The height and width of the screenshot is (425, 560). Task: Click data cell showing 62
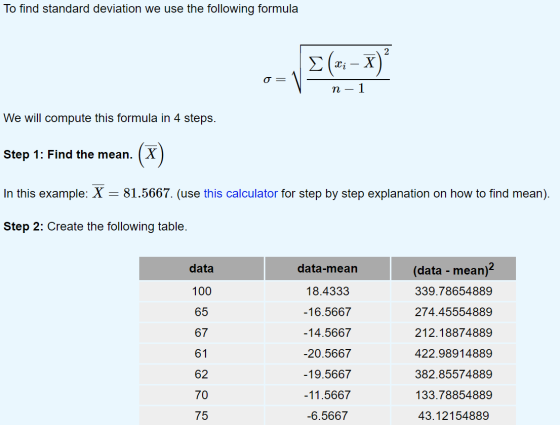tap(201, 374)
